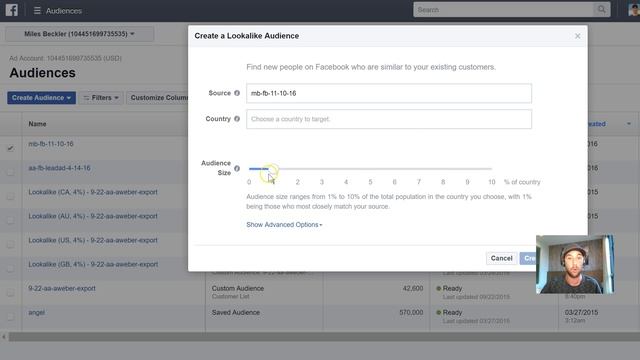This screenshot has width=640, height=360.
Task: Check the Lookalike (US, 4%) row checkbox
Action: [11, 244]
